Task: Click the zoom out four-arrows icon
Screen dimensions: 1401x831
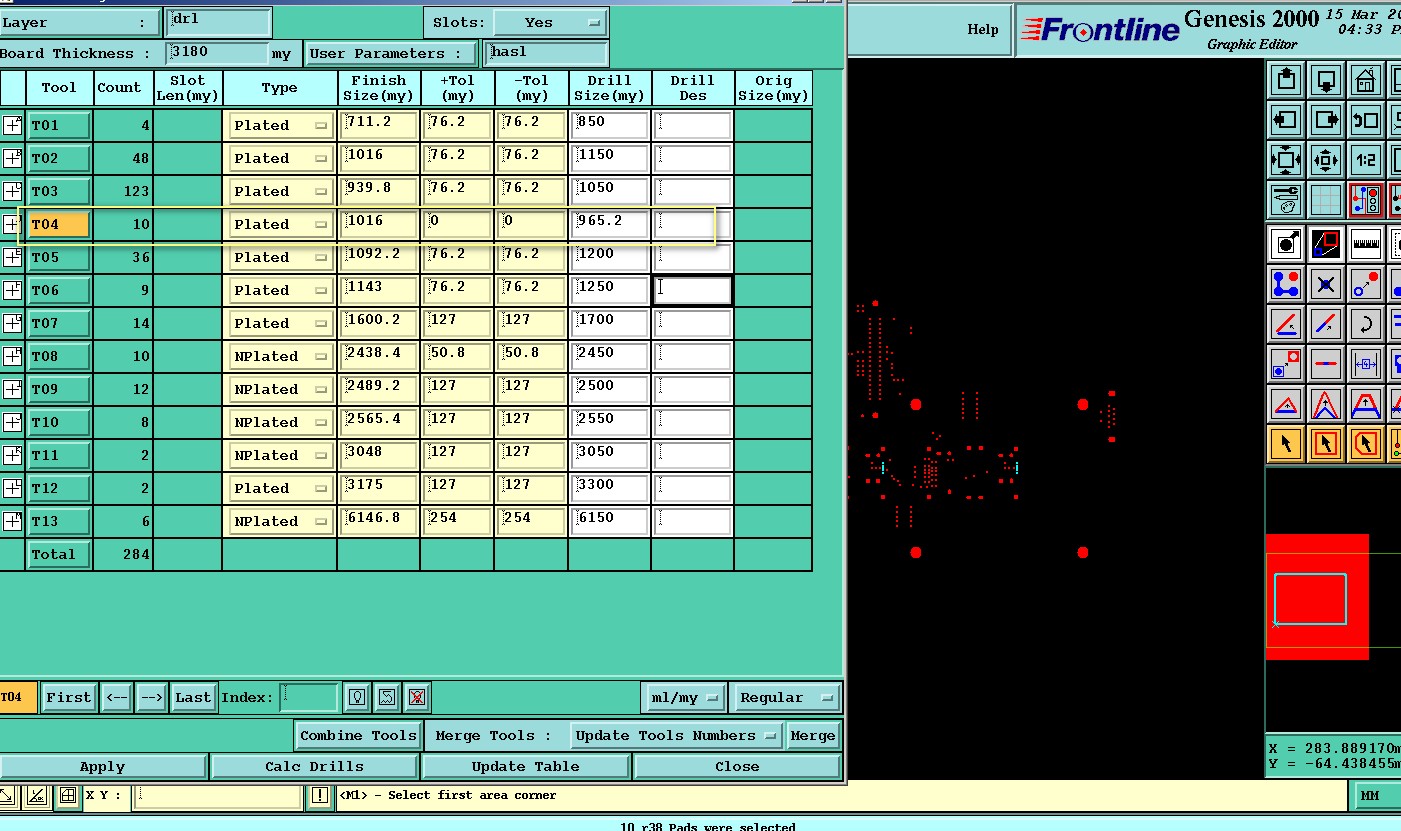Action: point(1286,159)
